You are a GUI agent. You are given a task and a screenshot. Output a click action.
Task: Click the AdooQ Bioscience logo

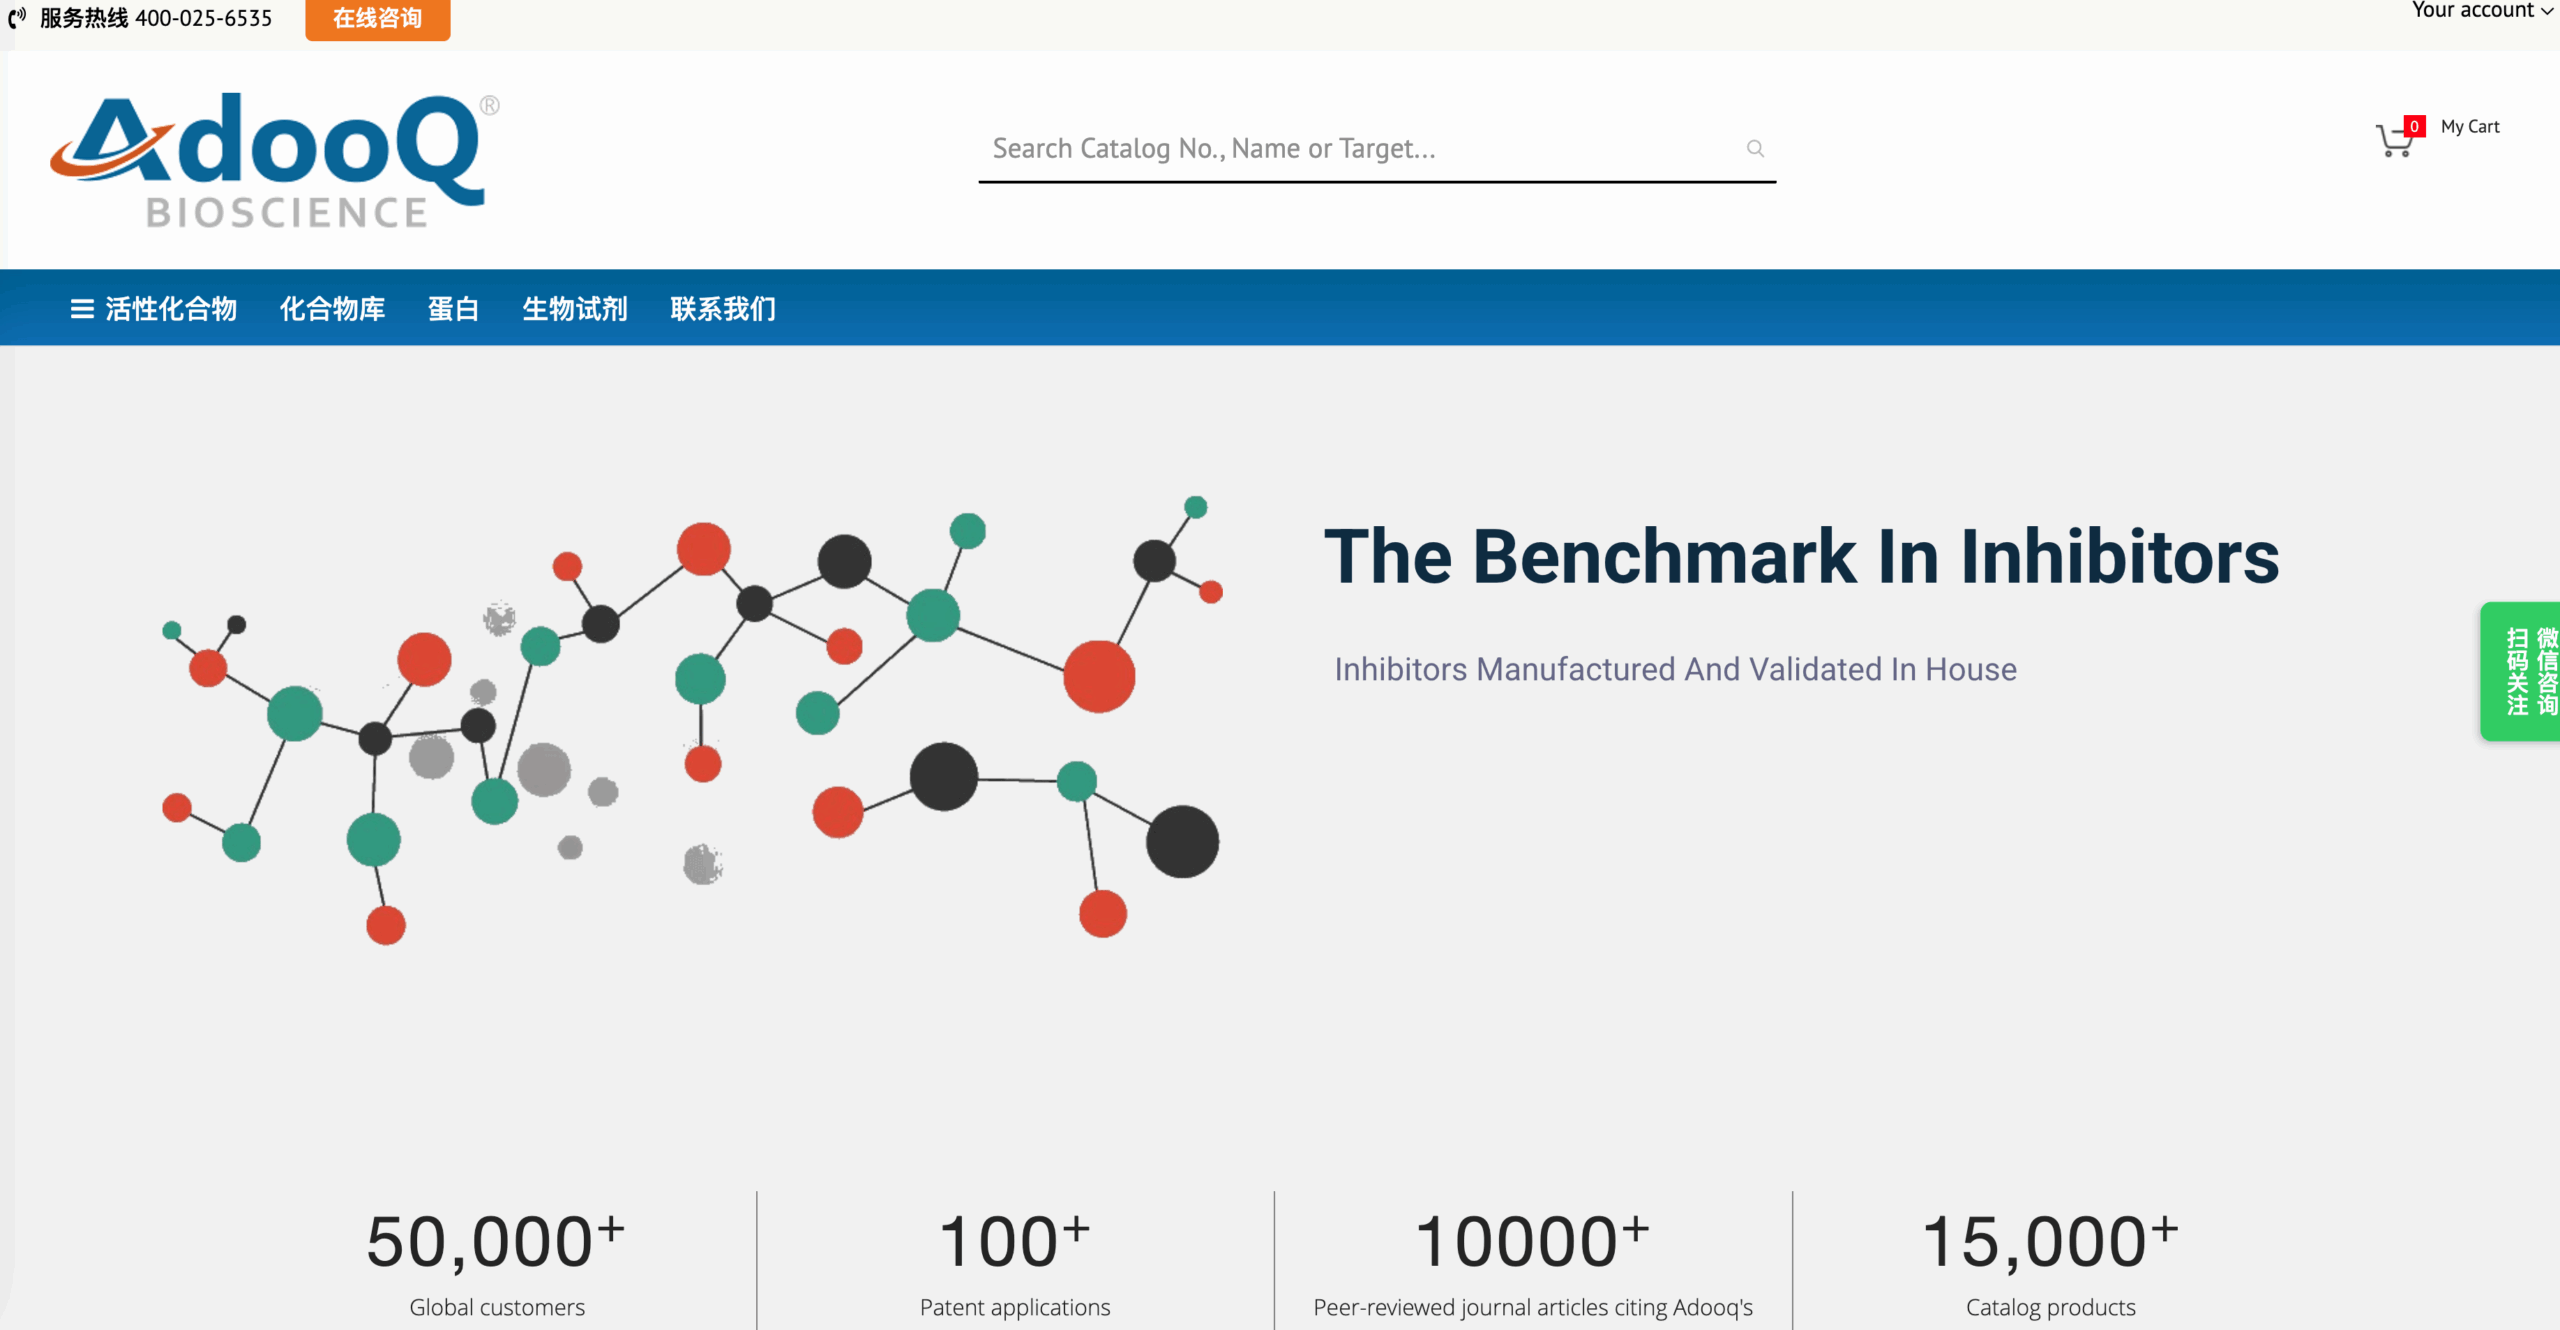pos(275,160)
